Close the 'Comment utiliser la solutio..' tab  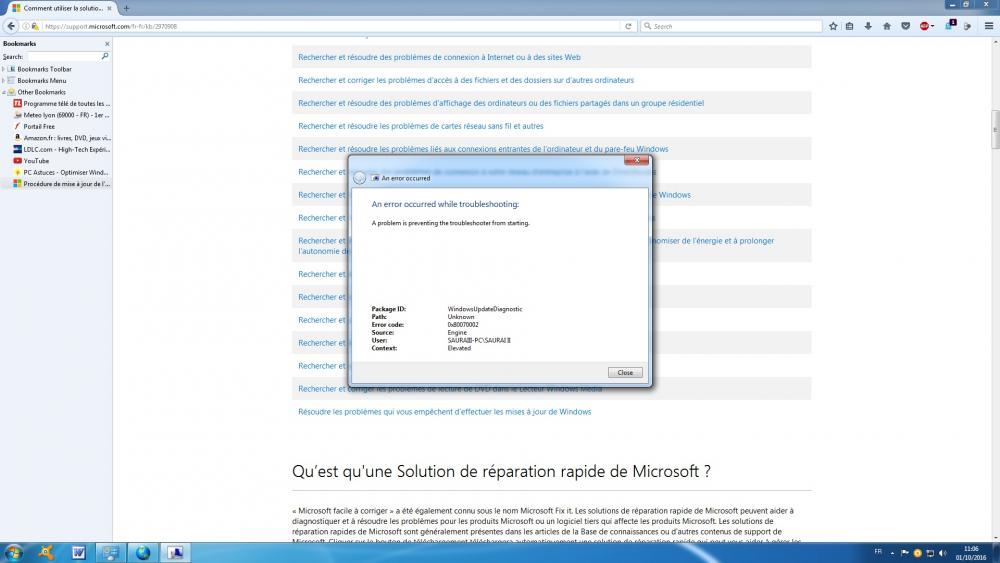coord(109,8)
